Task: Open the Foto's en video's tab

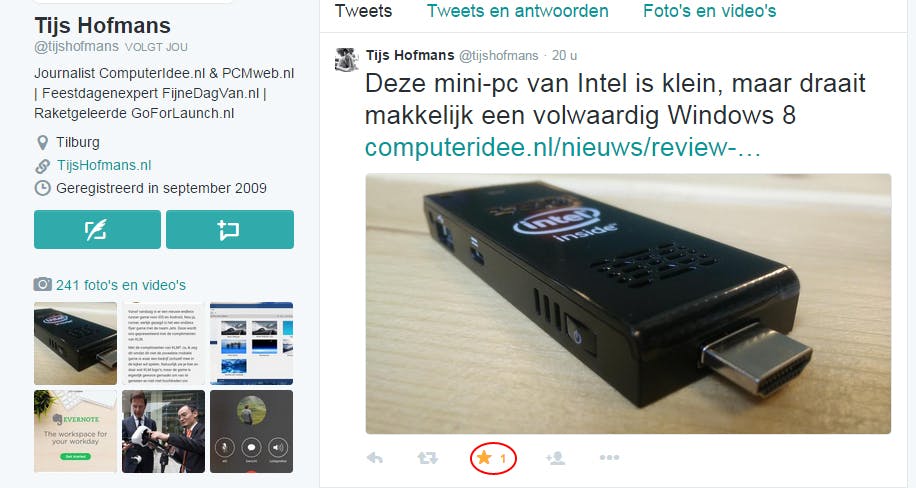Action: tap(710, 11)
